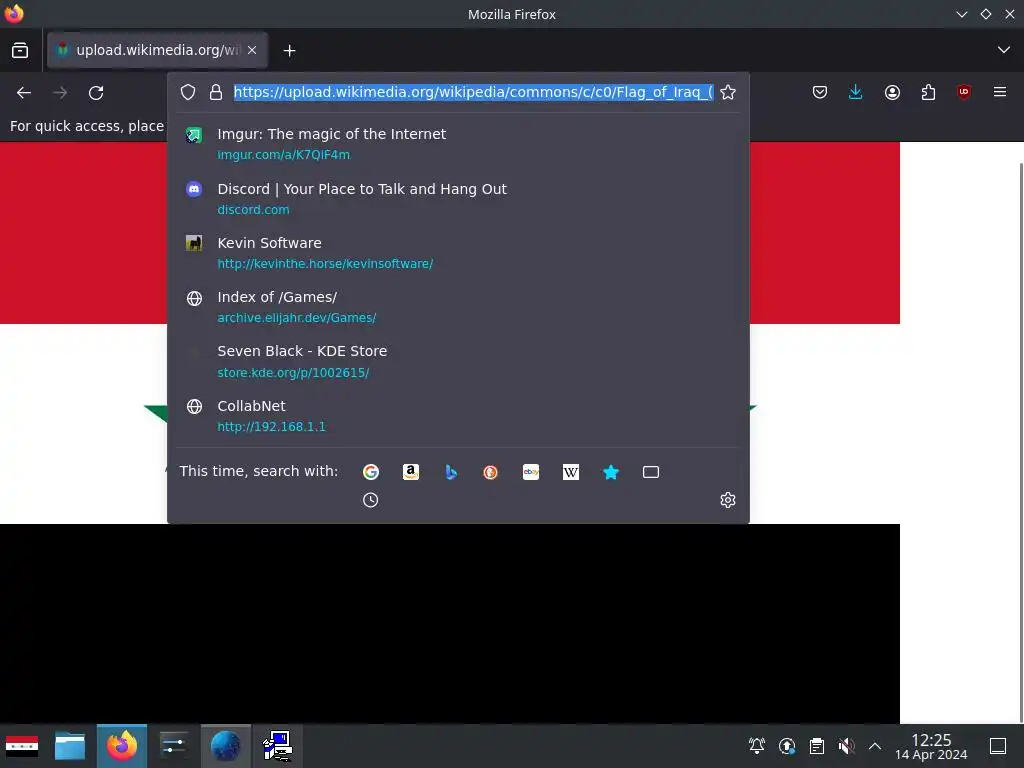Open the tracking protection shield icon
The width and height of the screenshot is (1024, 768).
(188, 92)
